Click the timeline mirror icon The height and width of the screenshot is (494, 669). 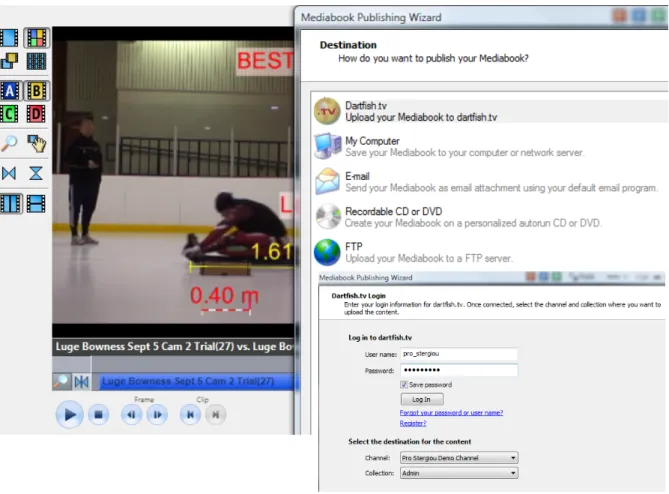point(81,381)
